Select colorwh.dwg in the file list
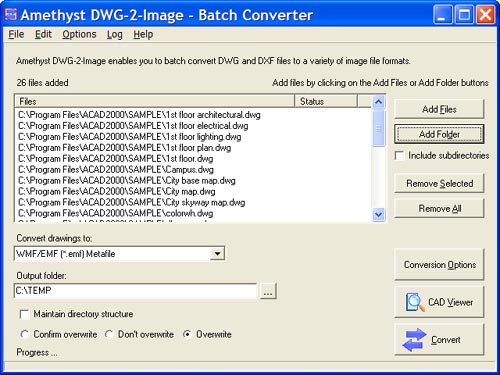500x375 pixels. pos(116,214)
